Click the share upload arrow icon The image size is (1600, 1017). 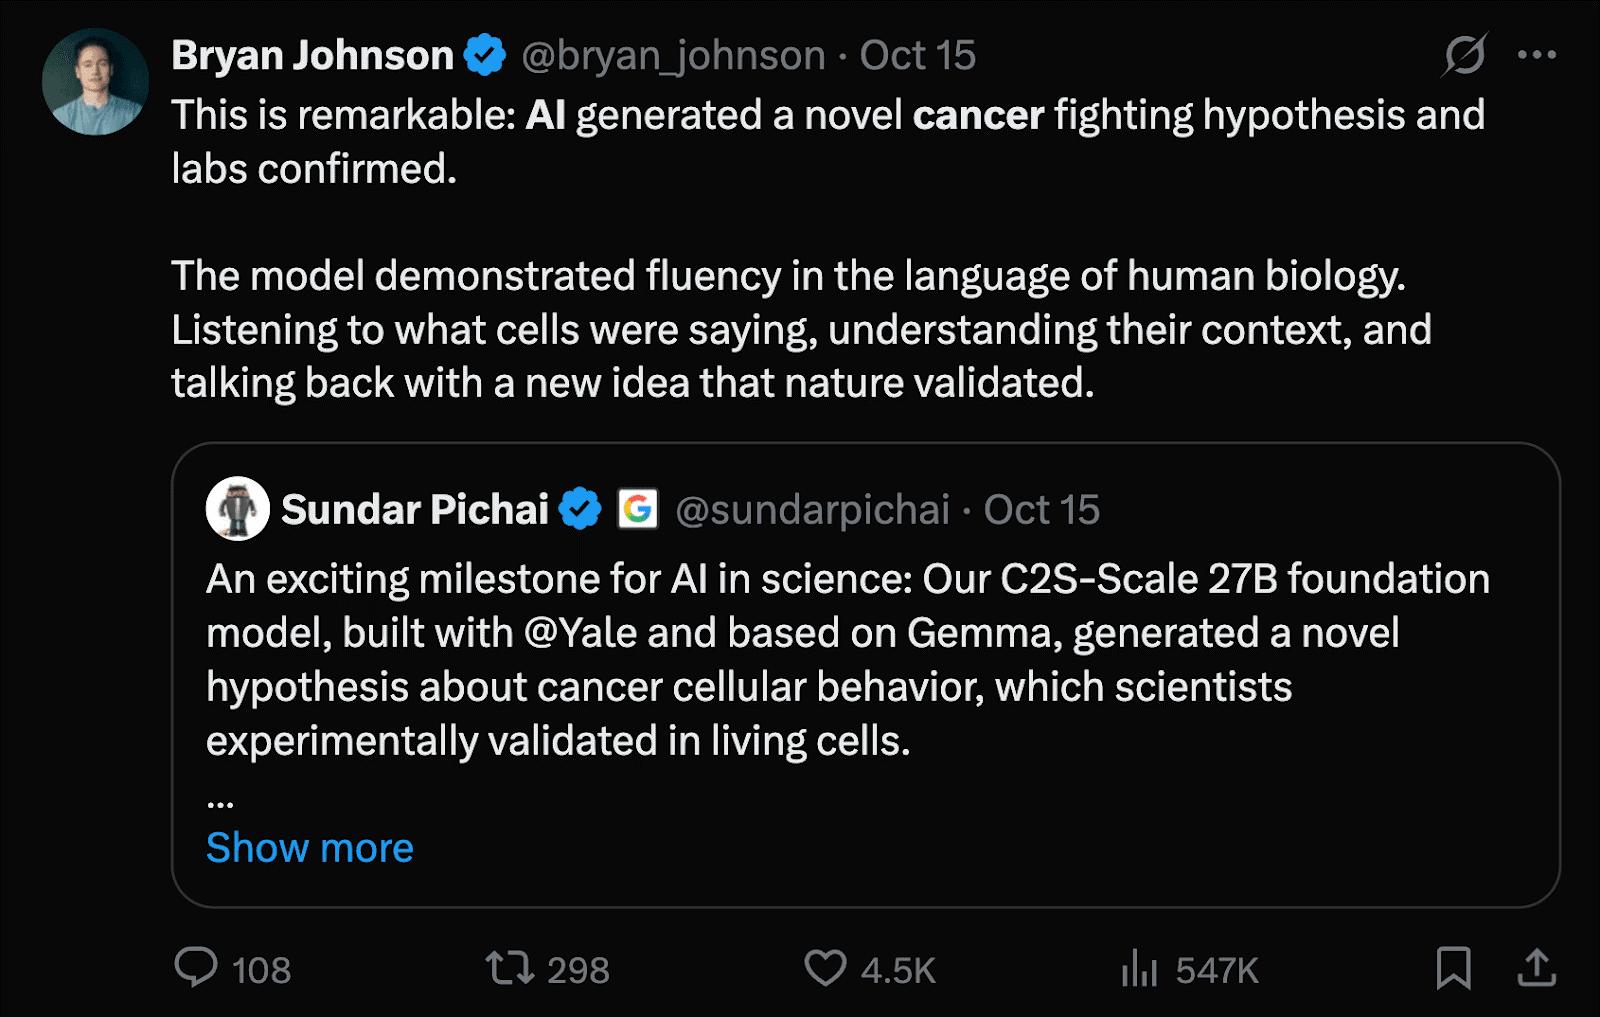click(1536, 968)
